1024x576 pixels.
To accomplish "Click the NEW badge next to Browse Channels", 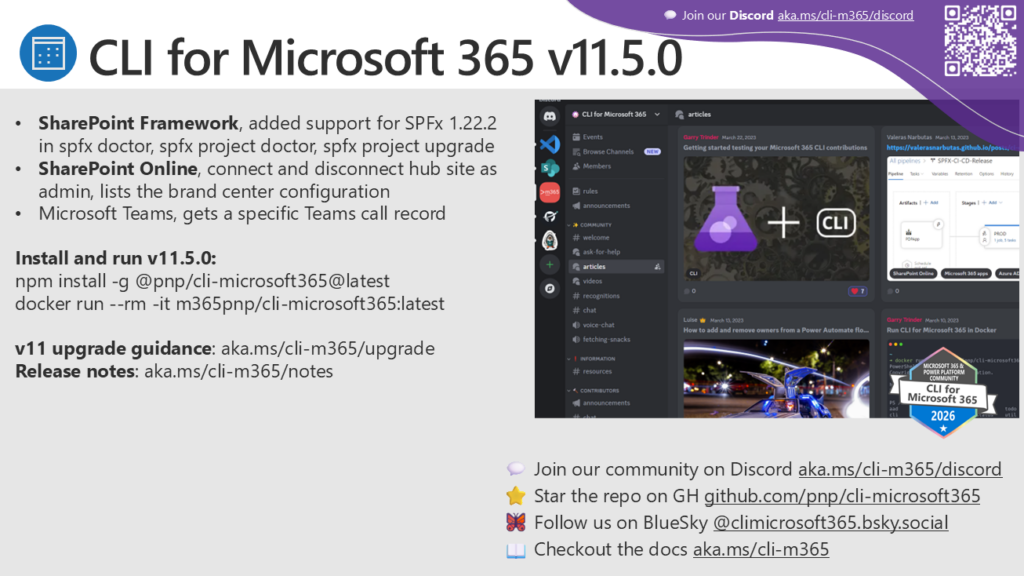I will click(x=652, y=152).
